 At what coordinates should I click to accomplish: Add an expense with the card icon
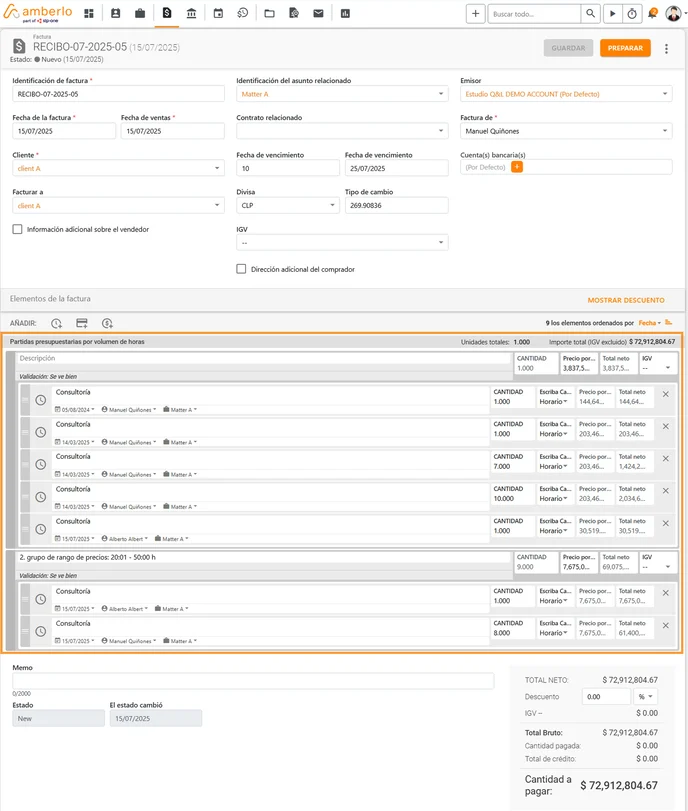(x=82, y=323)
